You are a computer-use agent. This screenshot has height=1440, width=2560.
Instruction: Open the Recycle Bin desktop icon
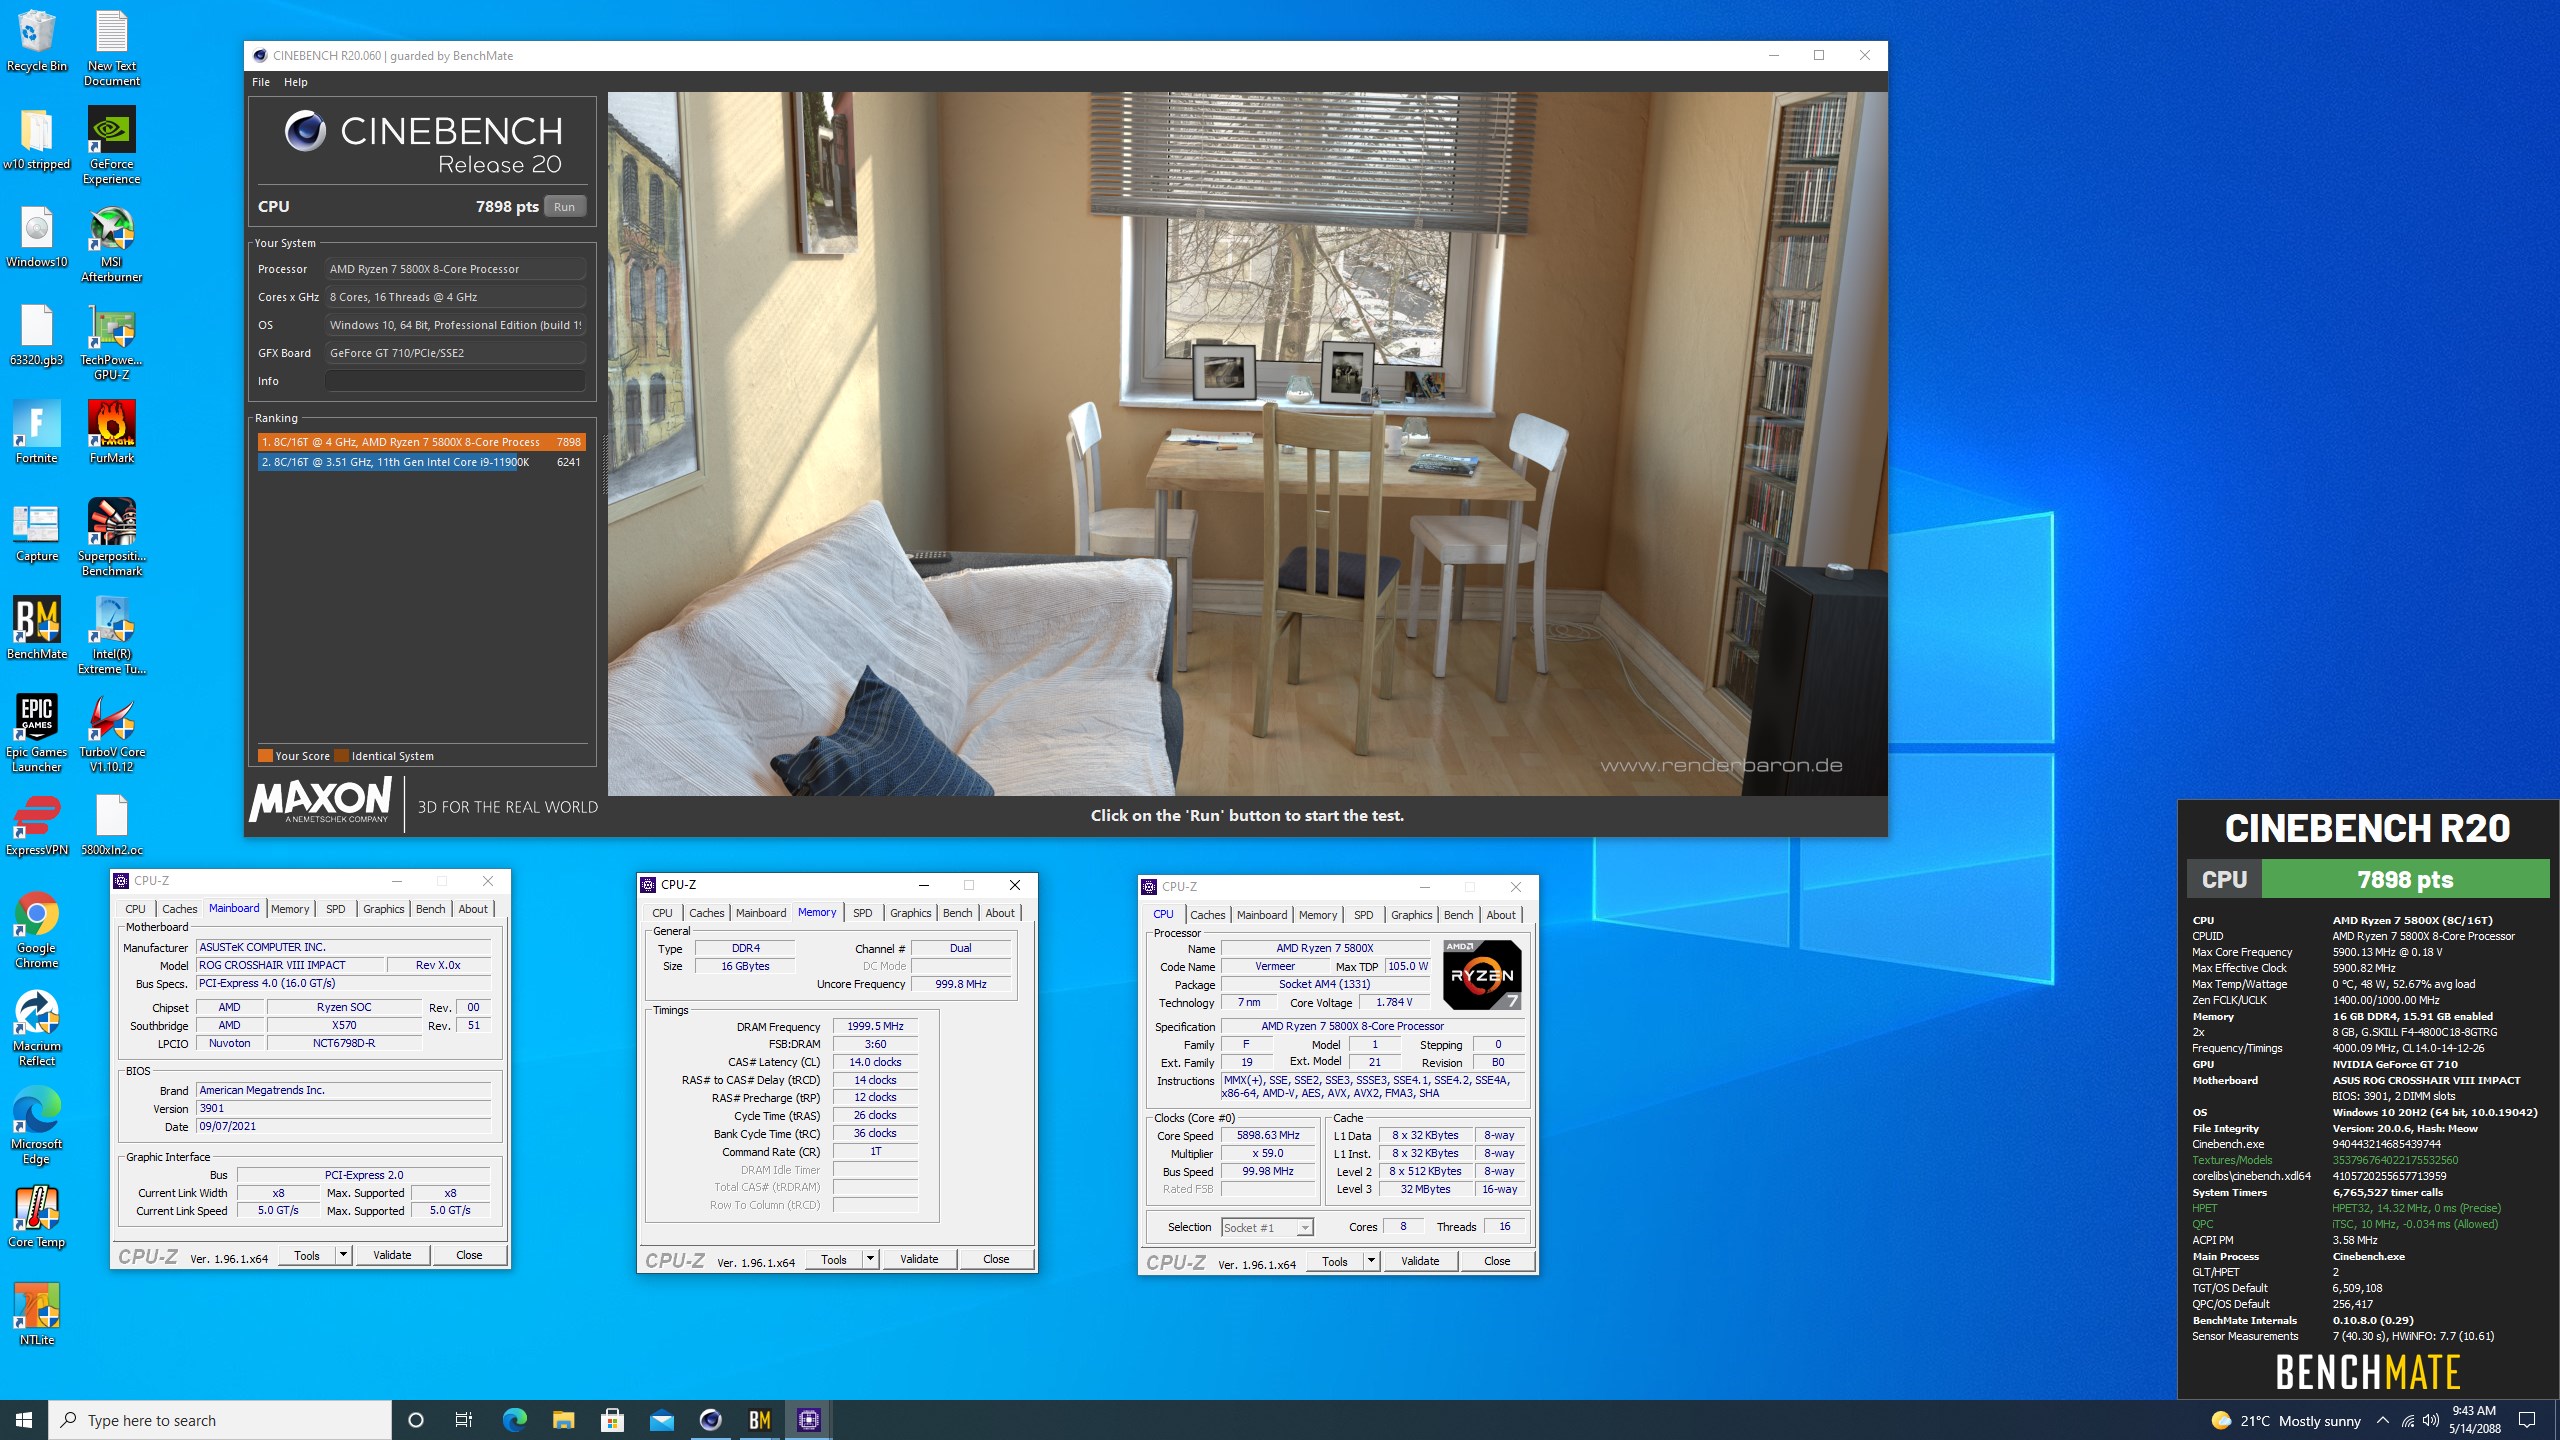(36, 41)
